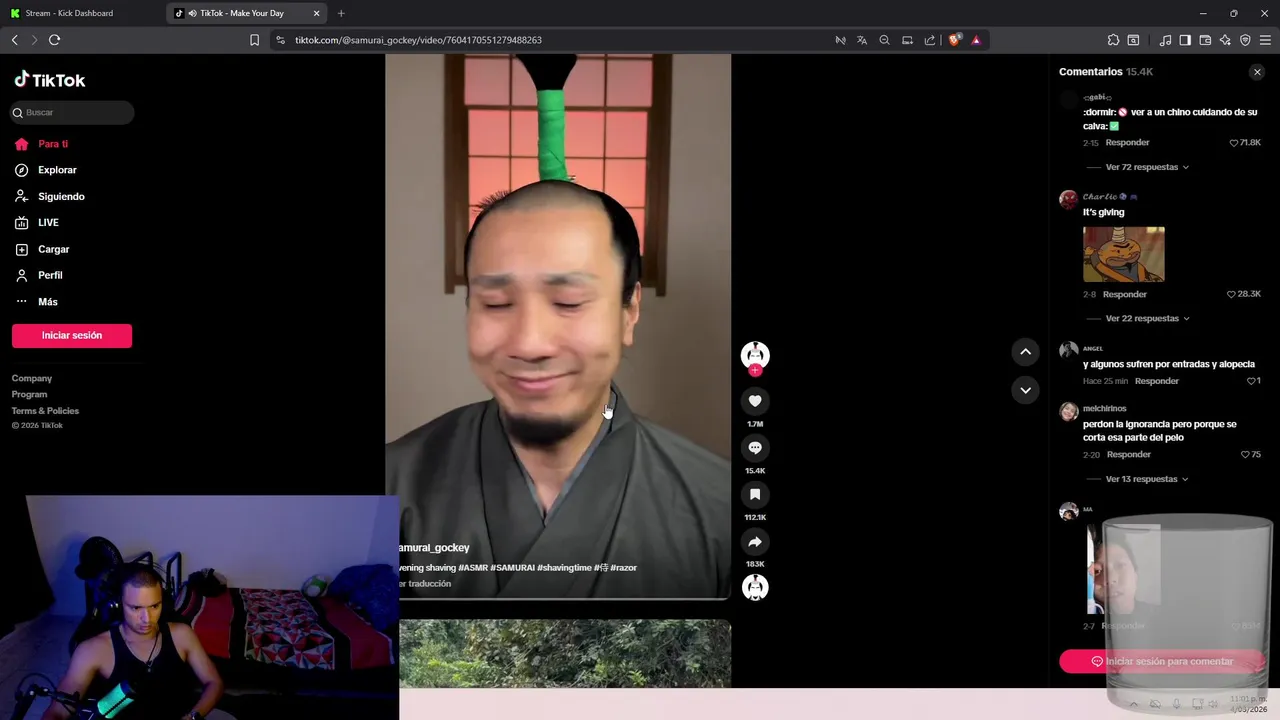Expand Ver 72 respuestas replies
The height and width of the screenshot is (720, 1280).
coord(1147,167)
